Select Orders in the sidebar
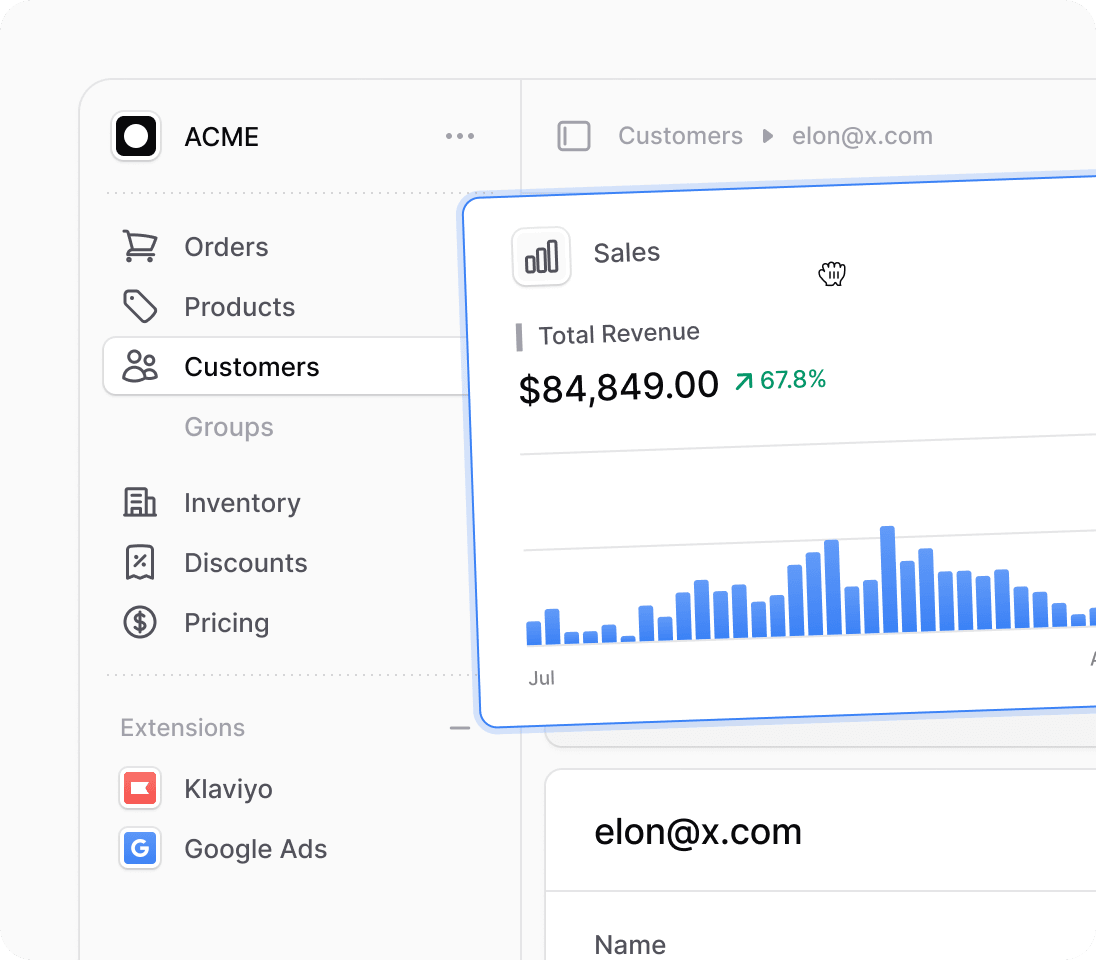This screenshot has width=1096, height=960. (226, 247)
